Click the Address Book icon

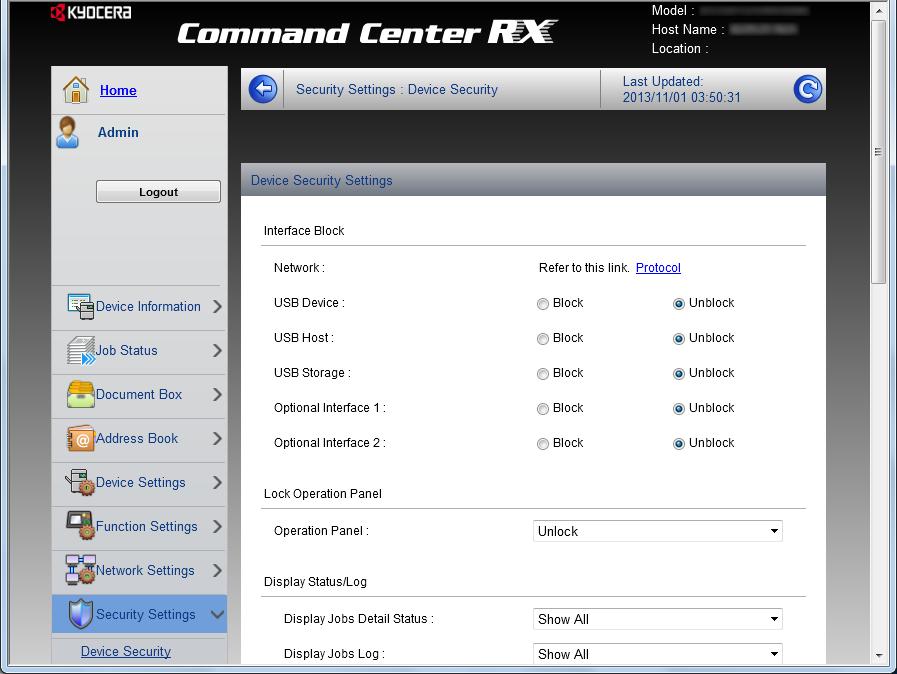tap(81, 438)
